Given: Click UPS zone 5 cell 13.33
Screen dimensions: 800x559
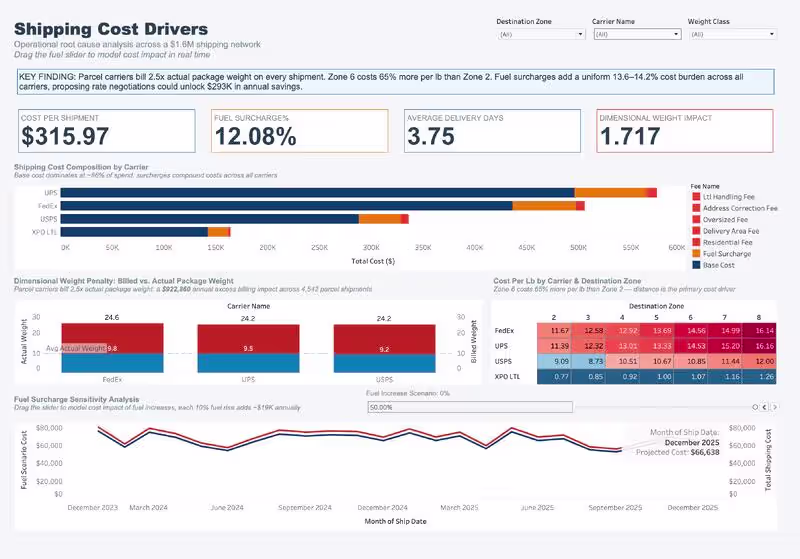Looking at the screenshot, I should pyautogui.click(x=657, y=346).
